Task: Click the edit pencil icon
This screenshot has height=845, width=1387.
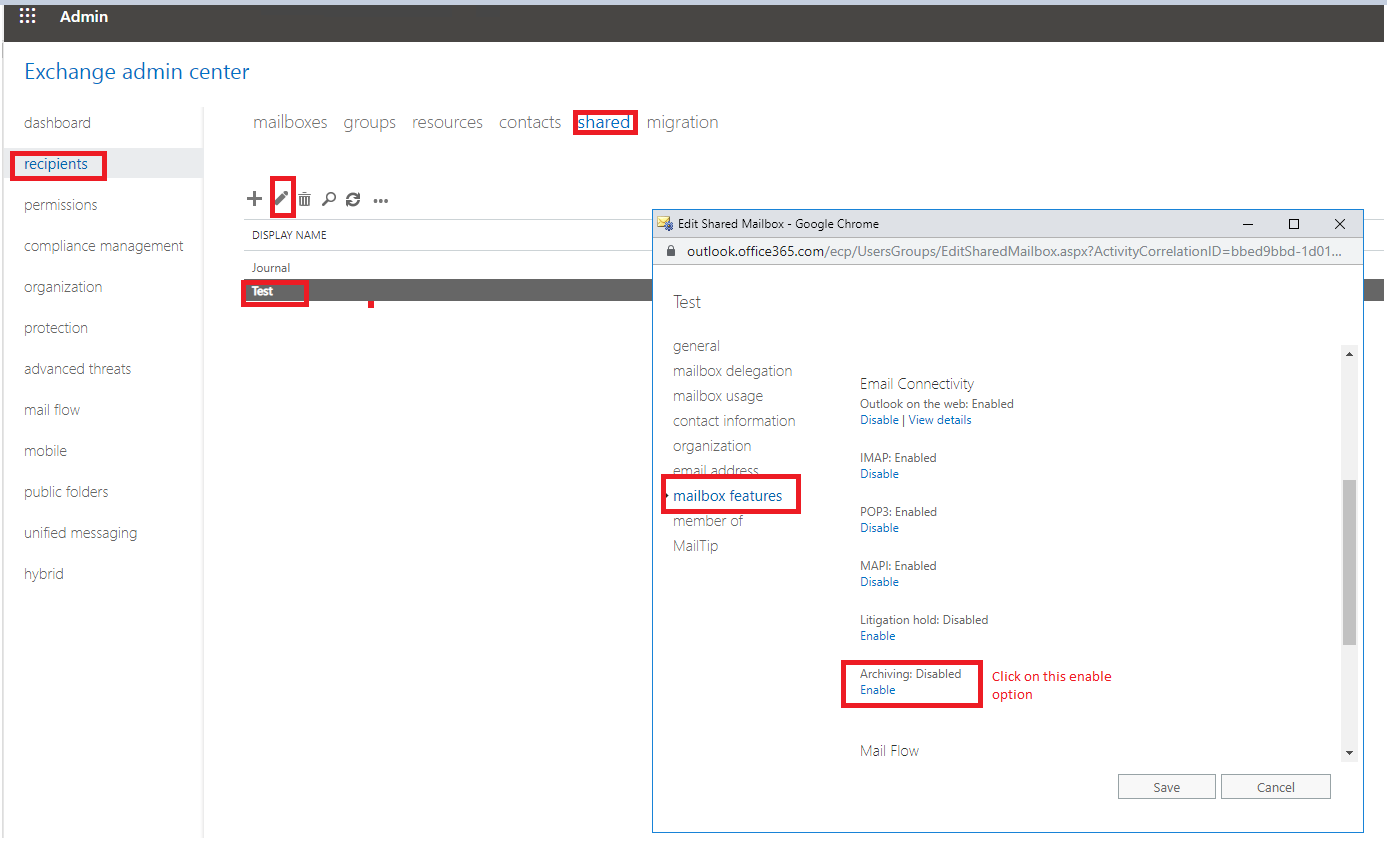Action: (x=282, y=199)
